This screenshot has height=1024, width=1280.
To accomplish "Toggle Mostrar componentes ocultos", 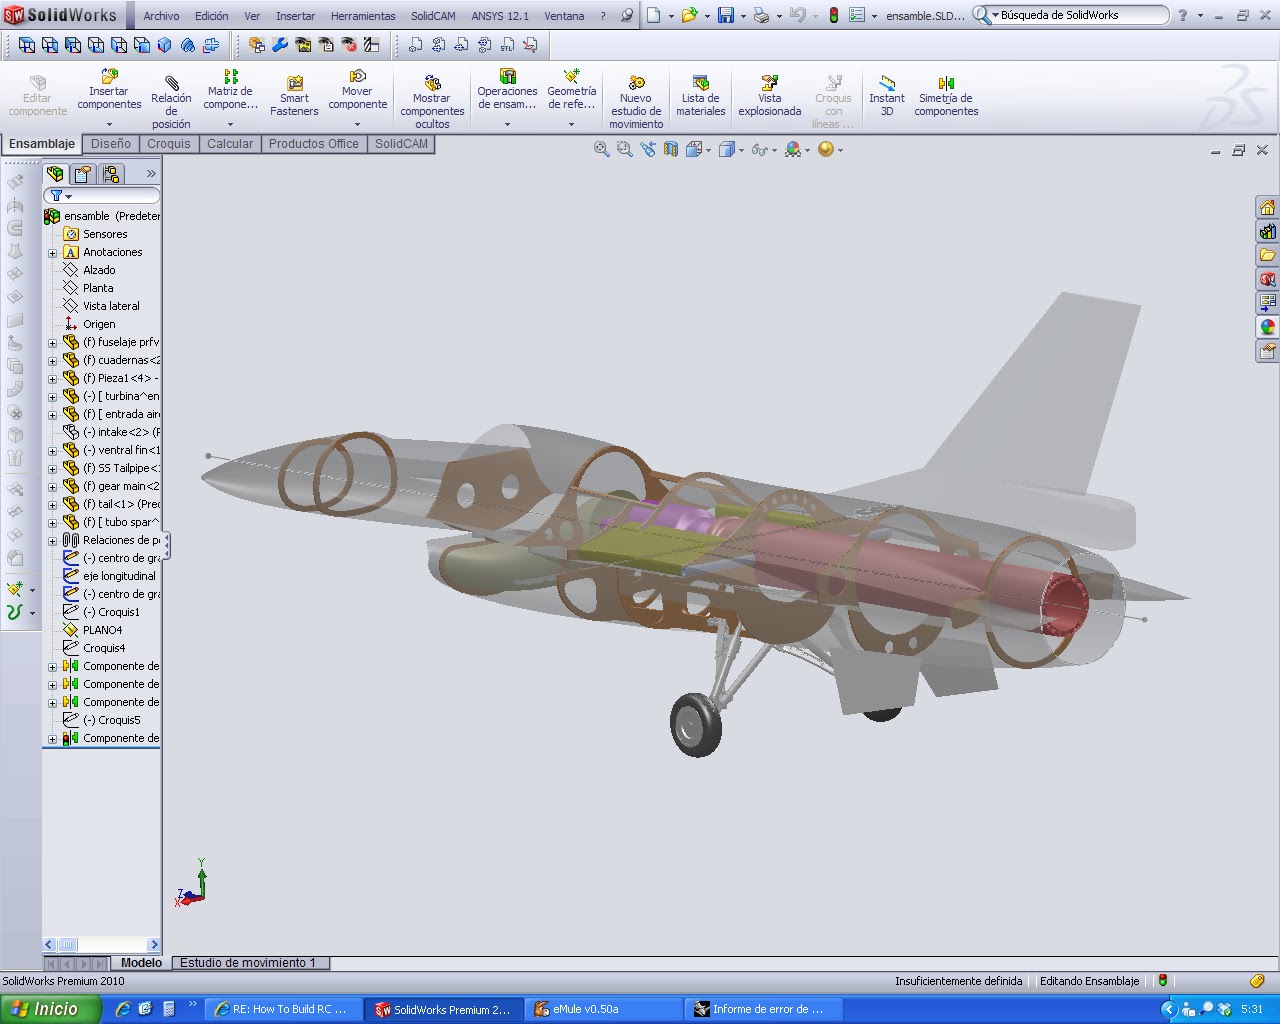I will point(432,101).
